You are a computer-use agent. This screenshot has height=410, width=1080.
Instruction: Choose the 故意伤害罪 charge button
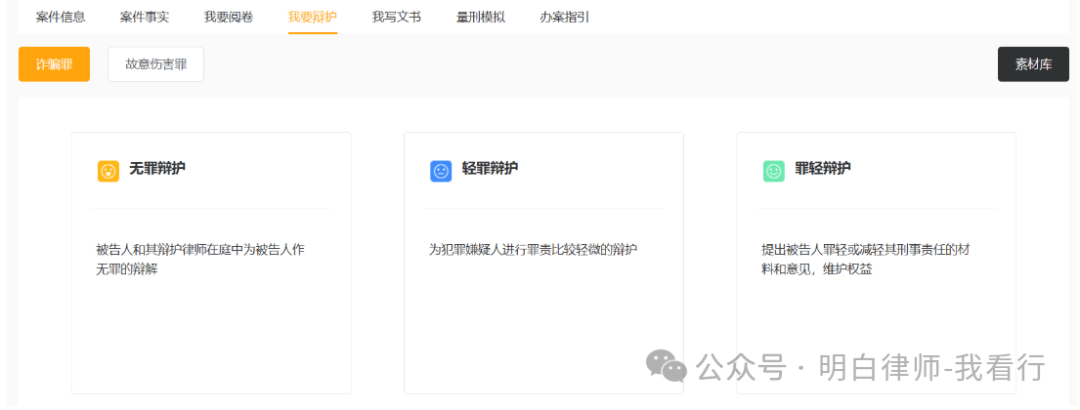(156, 64)
